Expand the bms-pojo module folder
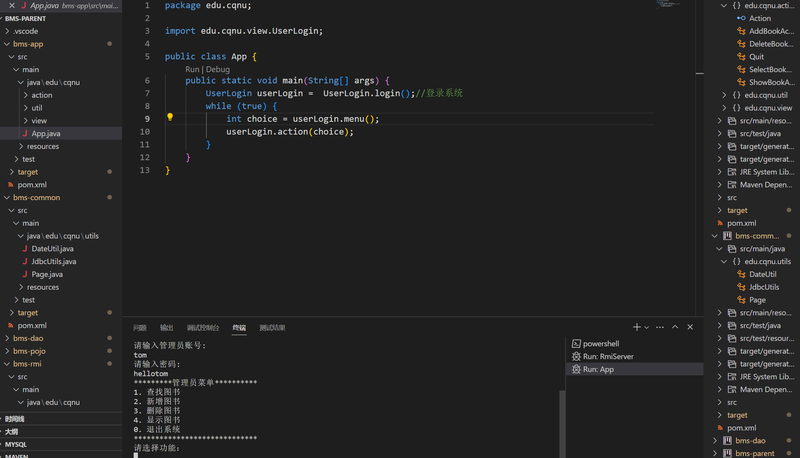 point(7,351)
